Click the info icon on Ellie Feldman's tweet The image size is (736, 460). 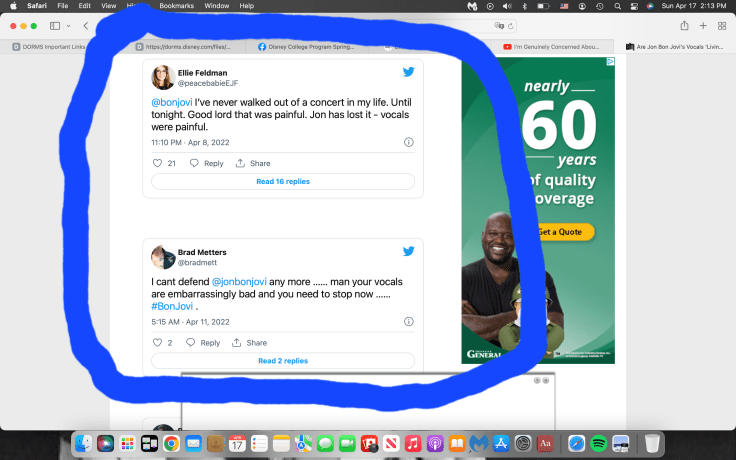coord(408,143)
